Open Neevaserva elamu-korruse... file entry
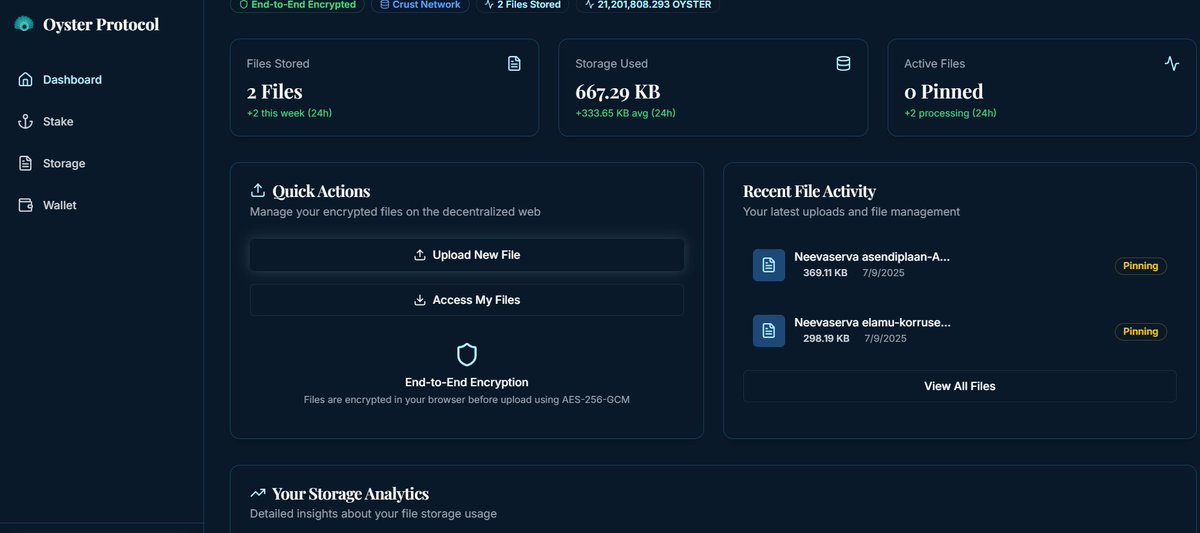 (x=960, y=331)
